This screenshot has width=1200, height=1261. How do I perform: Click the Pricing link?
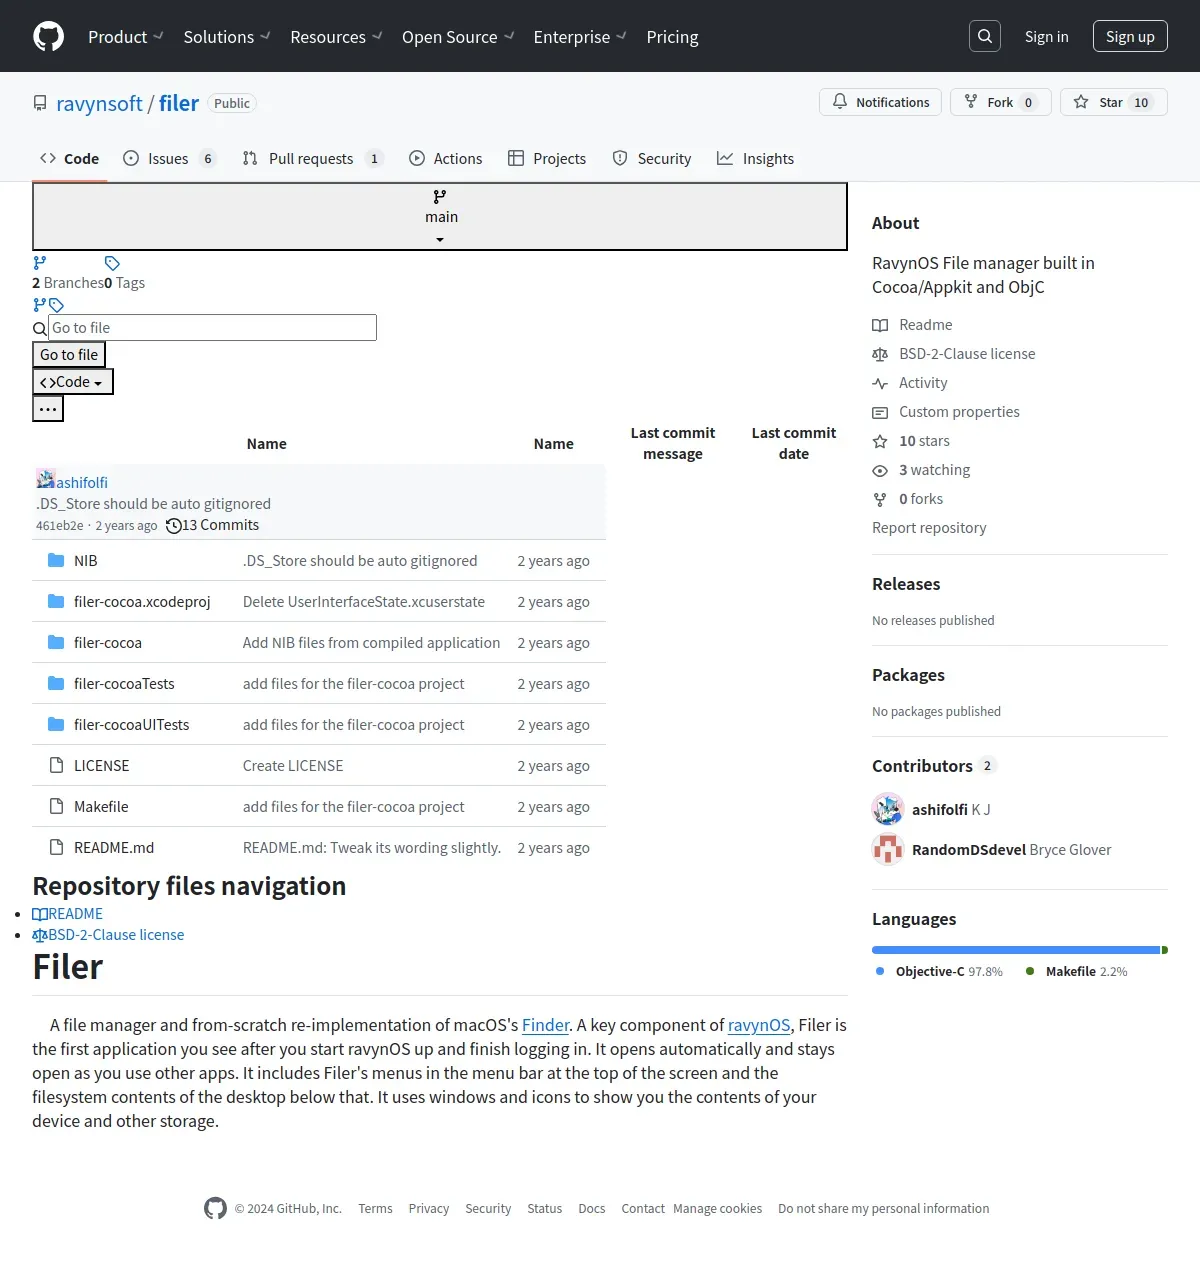tap(672, 36)
